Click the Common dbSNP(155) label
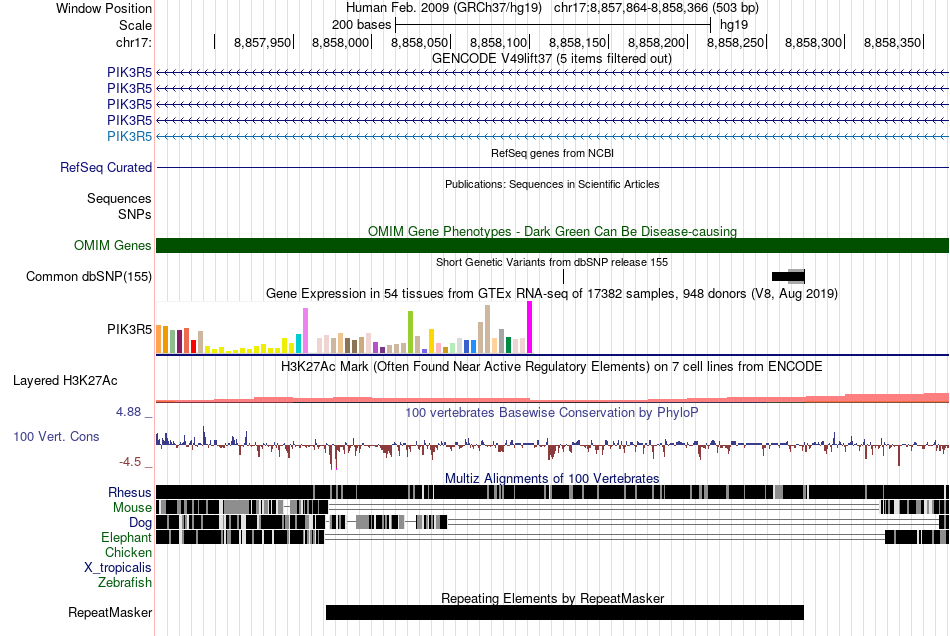950x636 pixels. pyautogui.click(x=88, y=277)
